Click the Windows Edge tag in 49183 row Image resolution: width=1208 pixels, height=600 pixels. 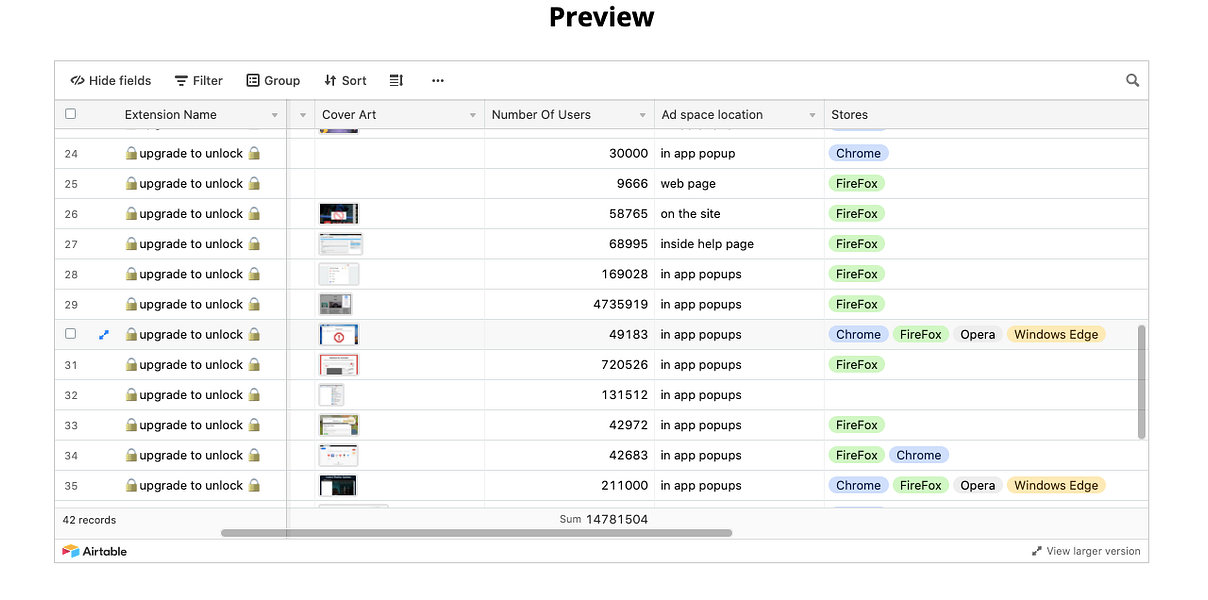[x=1056, y=334]
